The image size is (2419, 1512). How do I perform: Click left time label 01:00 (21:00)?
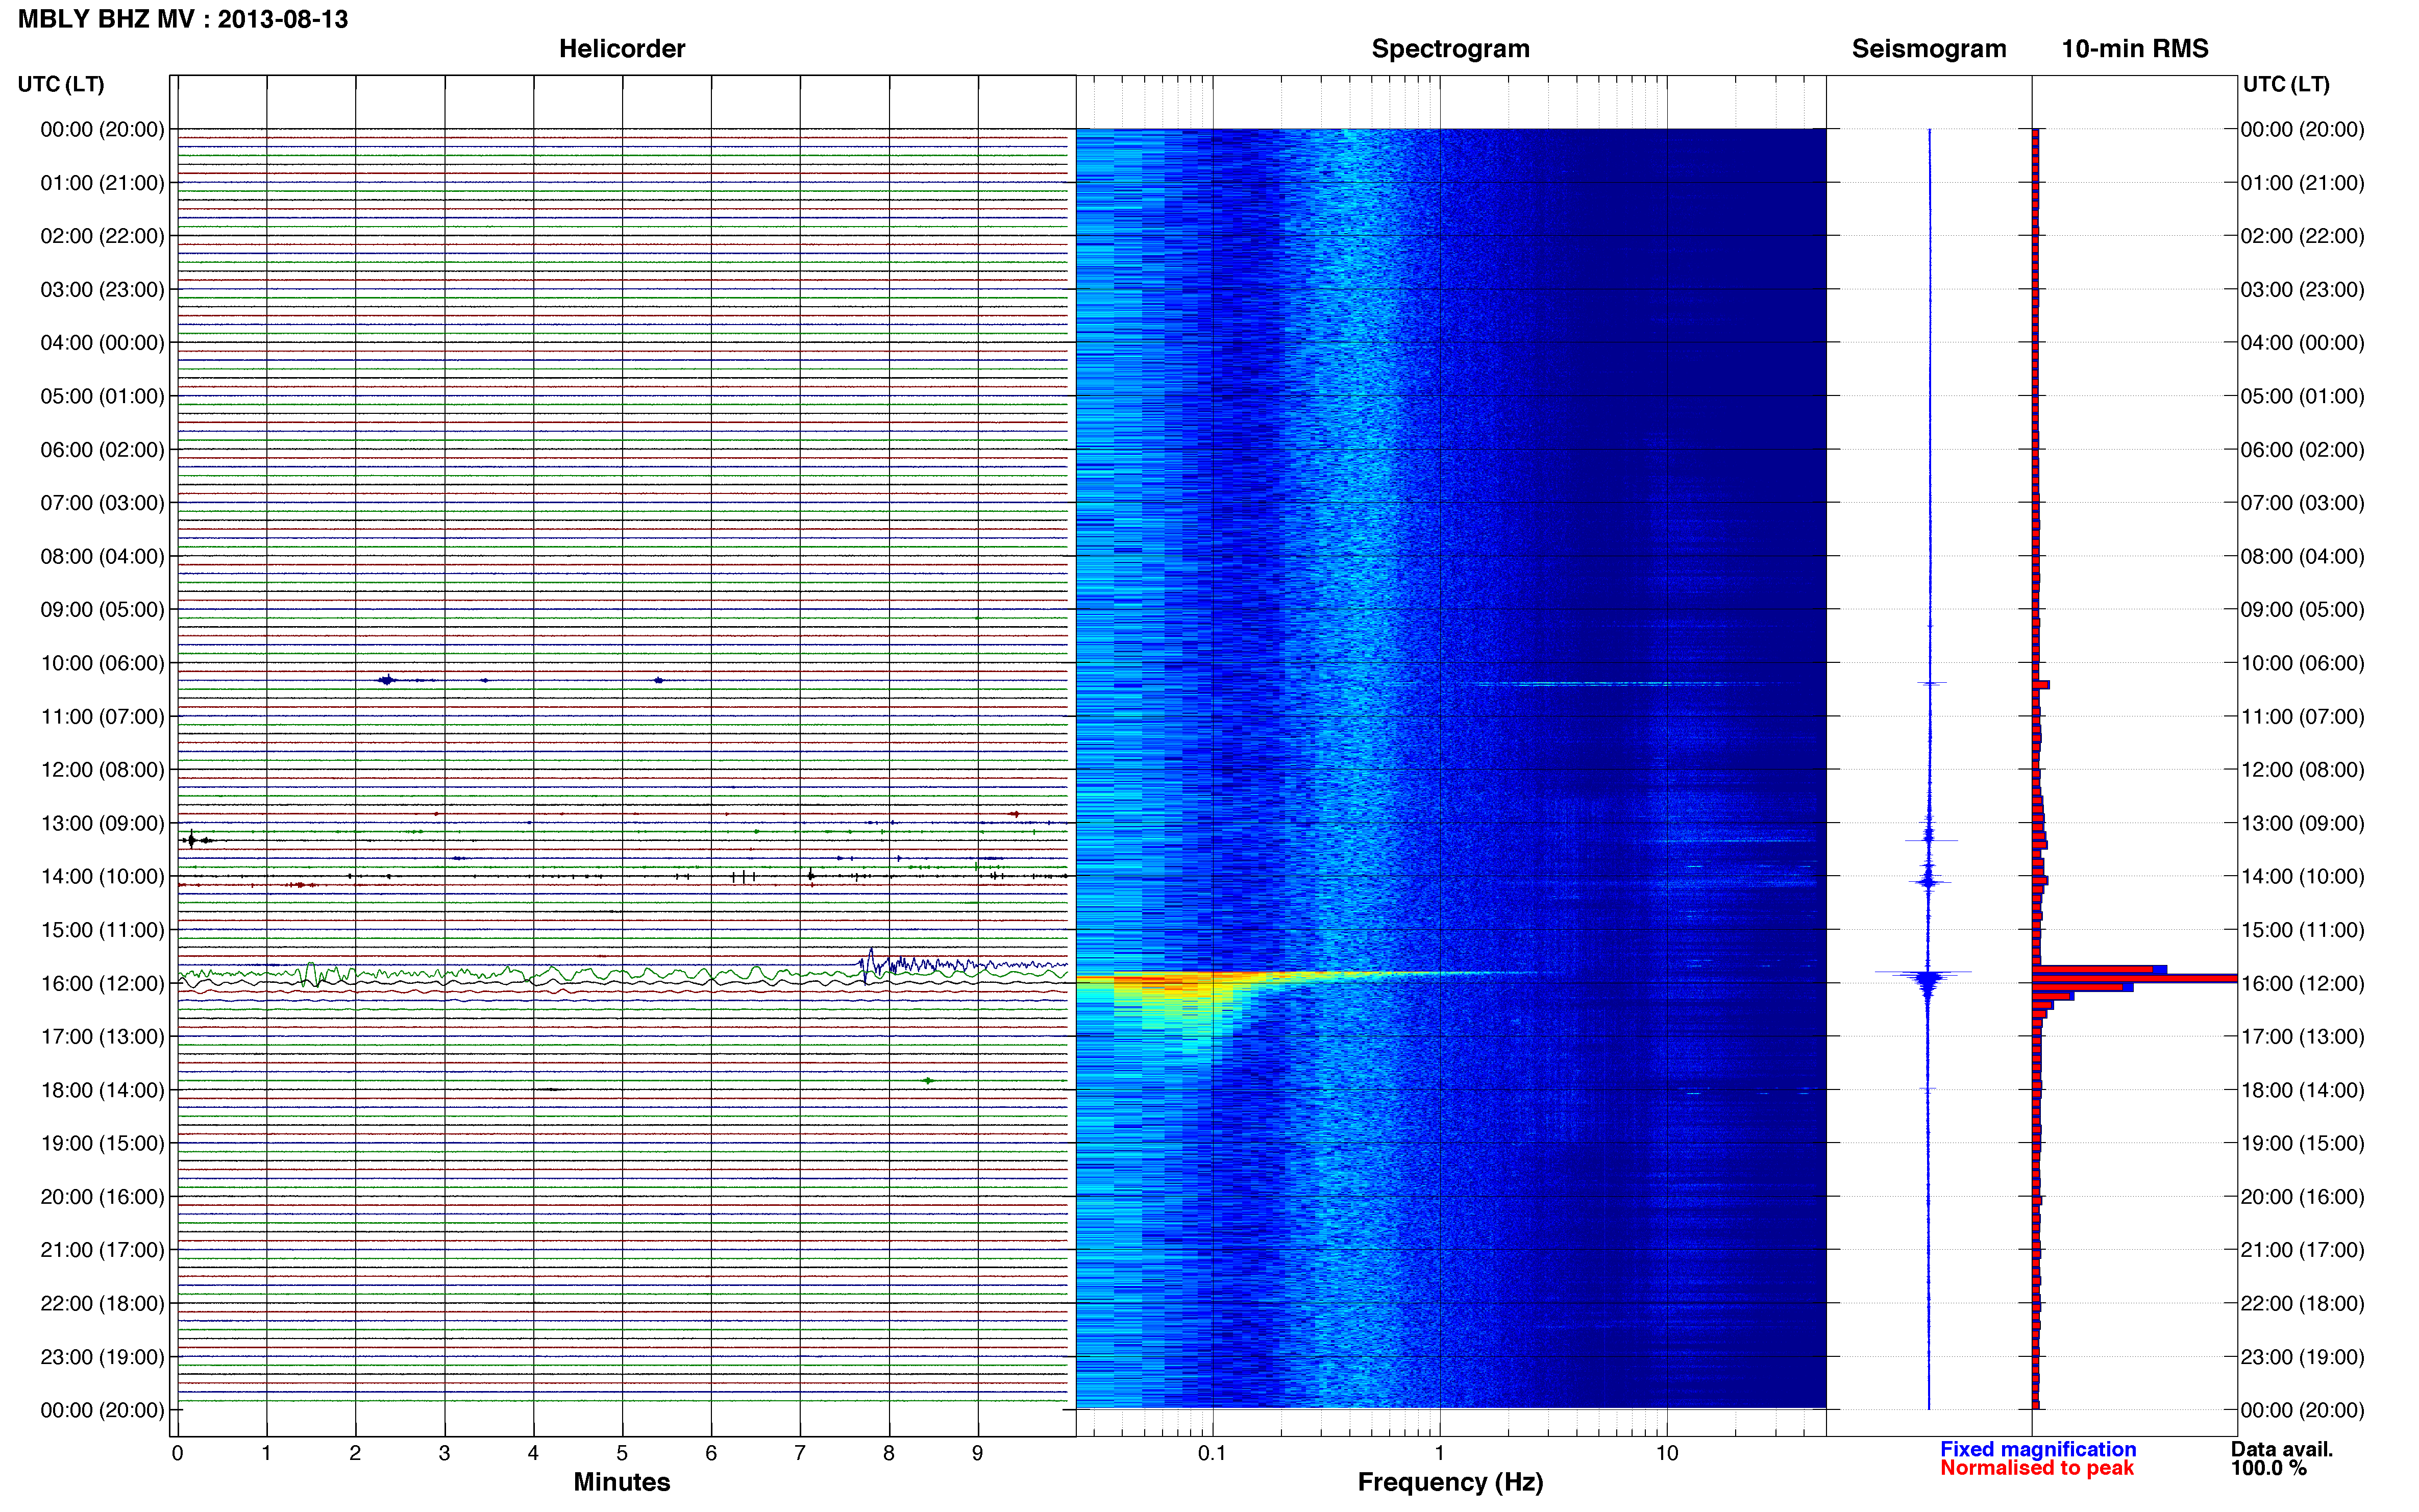pos(102,183)
